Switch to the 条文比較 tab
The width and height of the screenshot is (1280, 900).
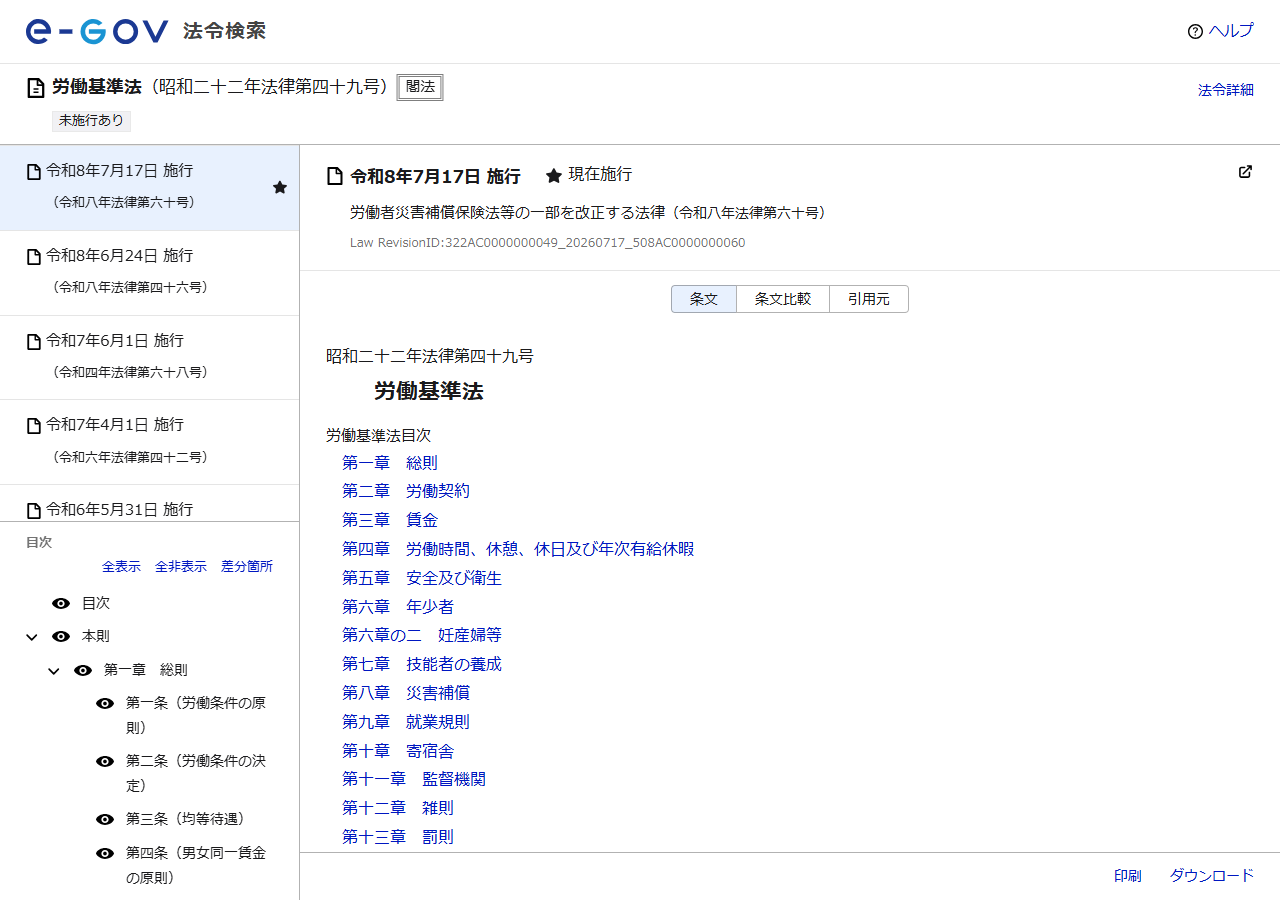click(783, 299)
